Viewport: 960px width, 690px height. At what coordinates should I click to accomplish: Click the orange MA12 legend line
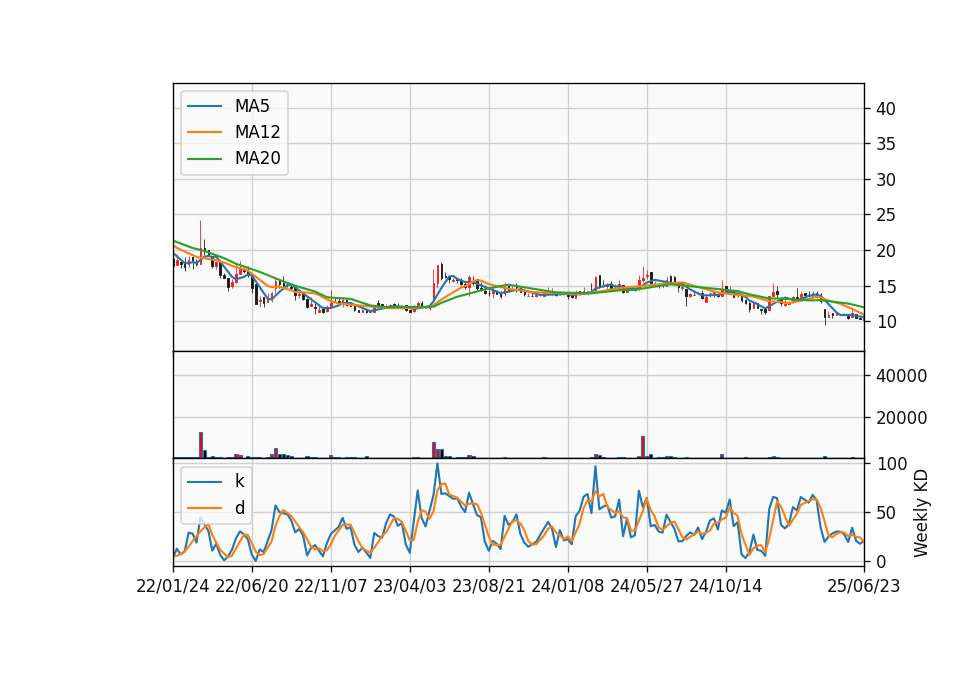(x=204, y=132)
